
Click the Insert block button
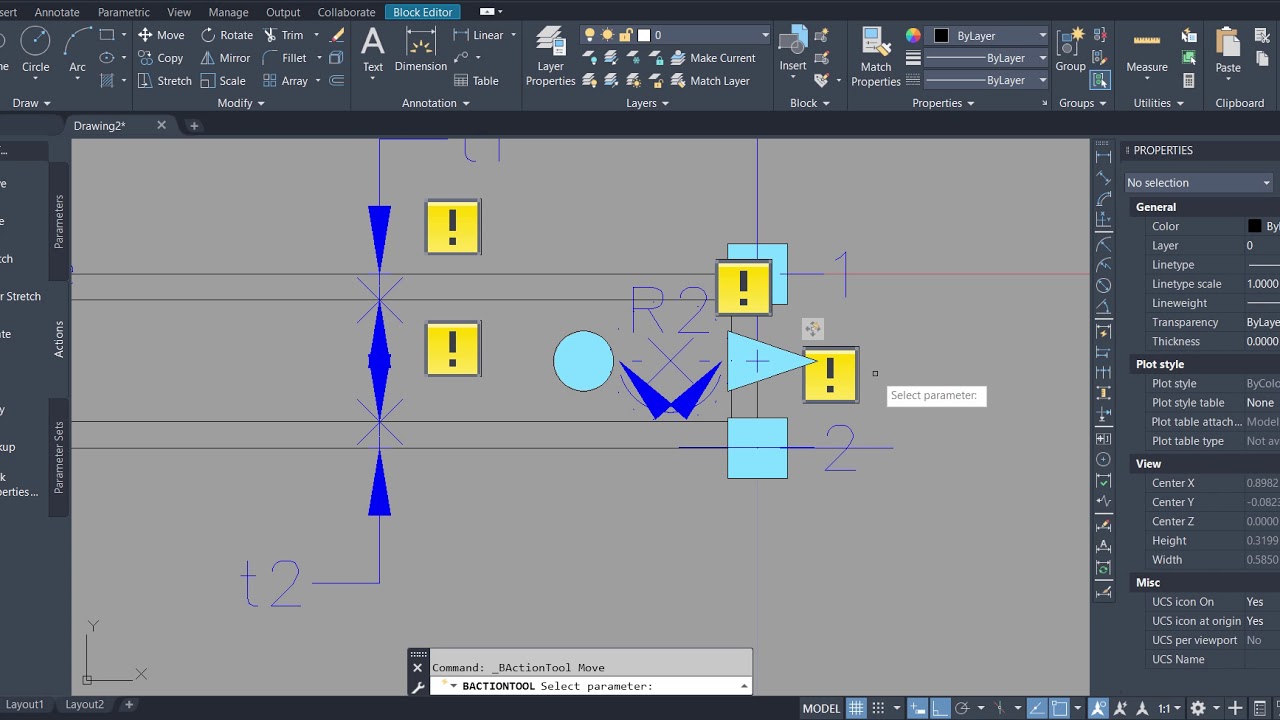pyautogui.click(x=793, y=50)
